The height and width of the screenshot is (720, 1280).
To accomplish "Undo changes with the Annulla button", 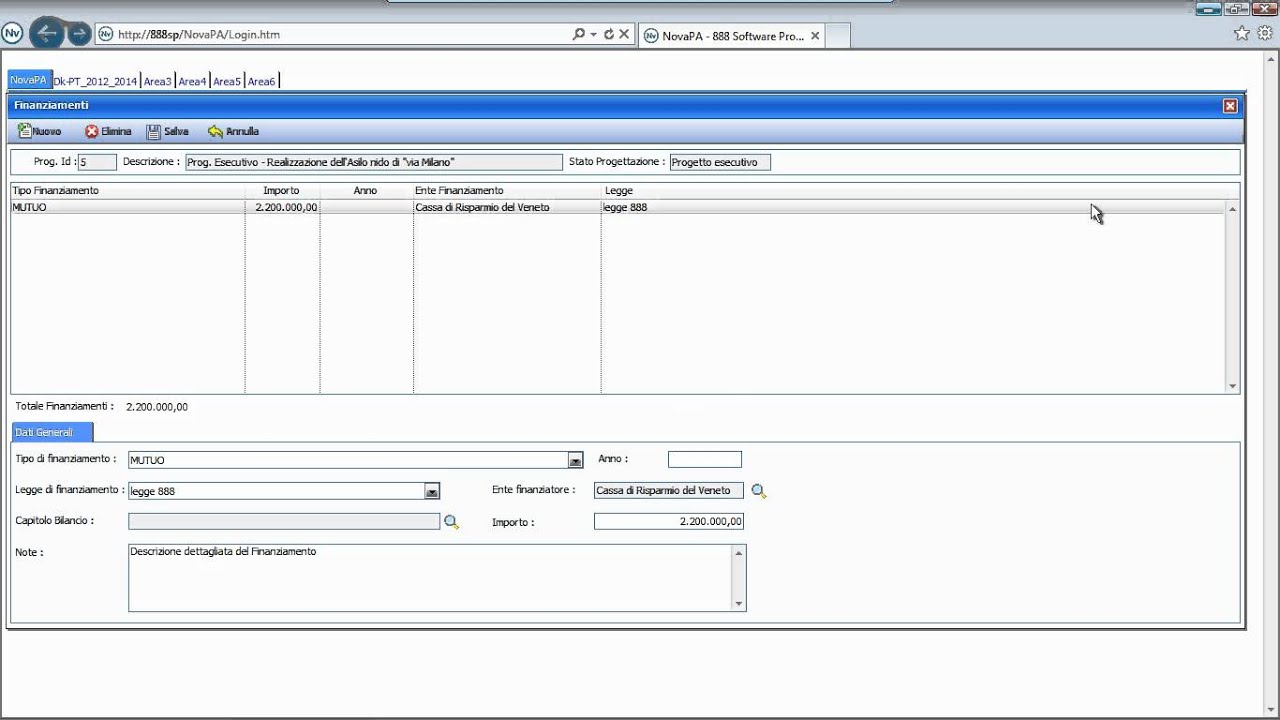I will pos(233,131).
